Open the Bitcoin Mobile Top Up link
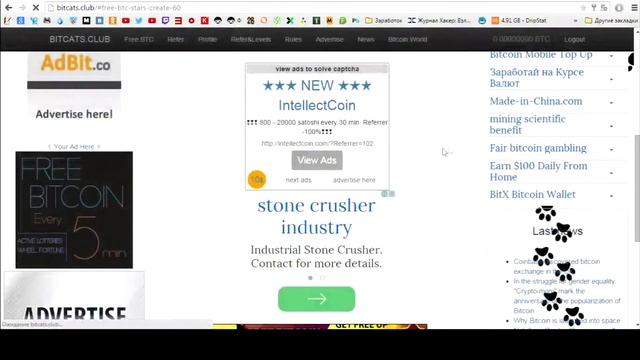 (541, 55)
